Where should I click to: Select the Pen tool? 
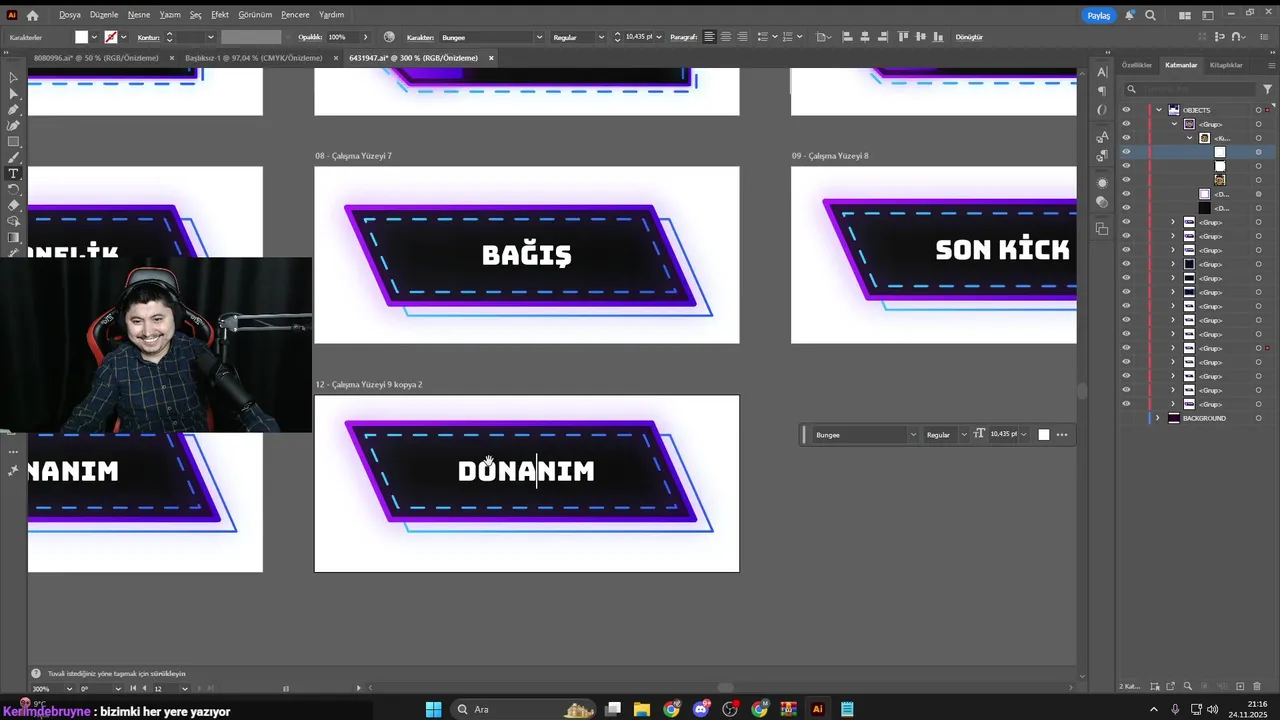[13, 110]
